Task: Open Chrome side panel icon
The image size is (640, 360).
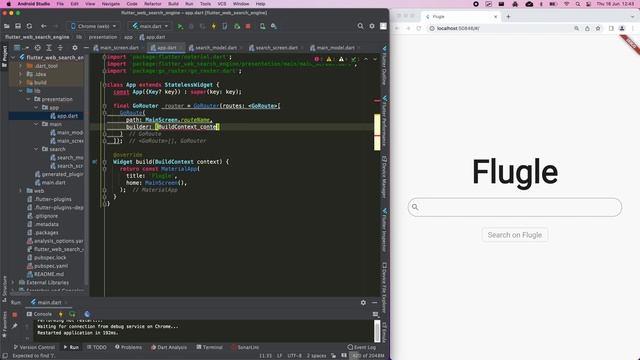Action: click(x=611, y=29)
